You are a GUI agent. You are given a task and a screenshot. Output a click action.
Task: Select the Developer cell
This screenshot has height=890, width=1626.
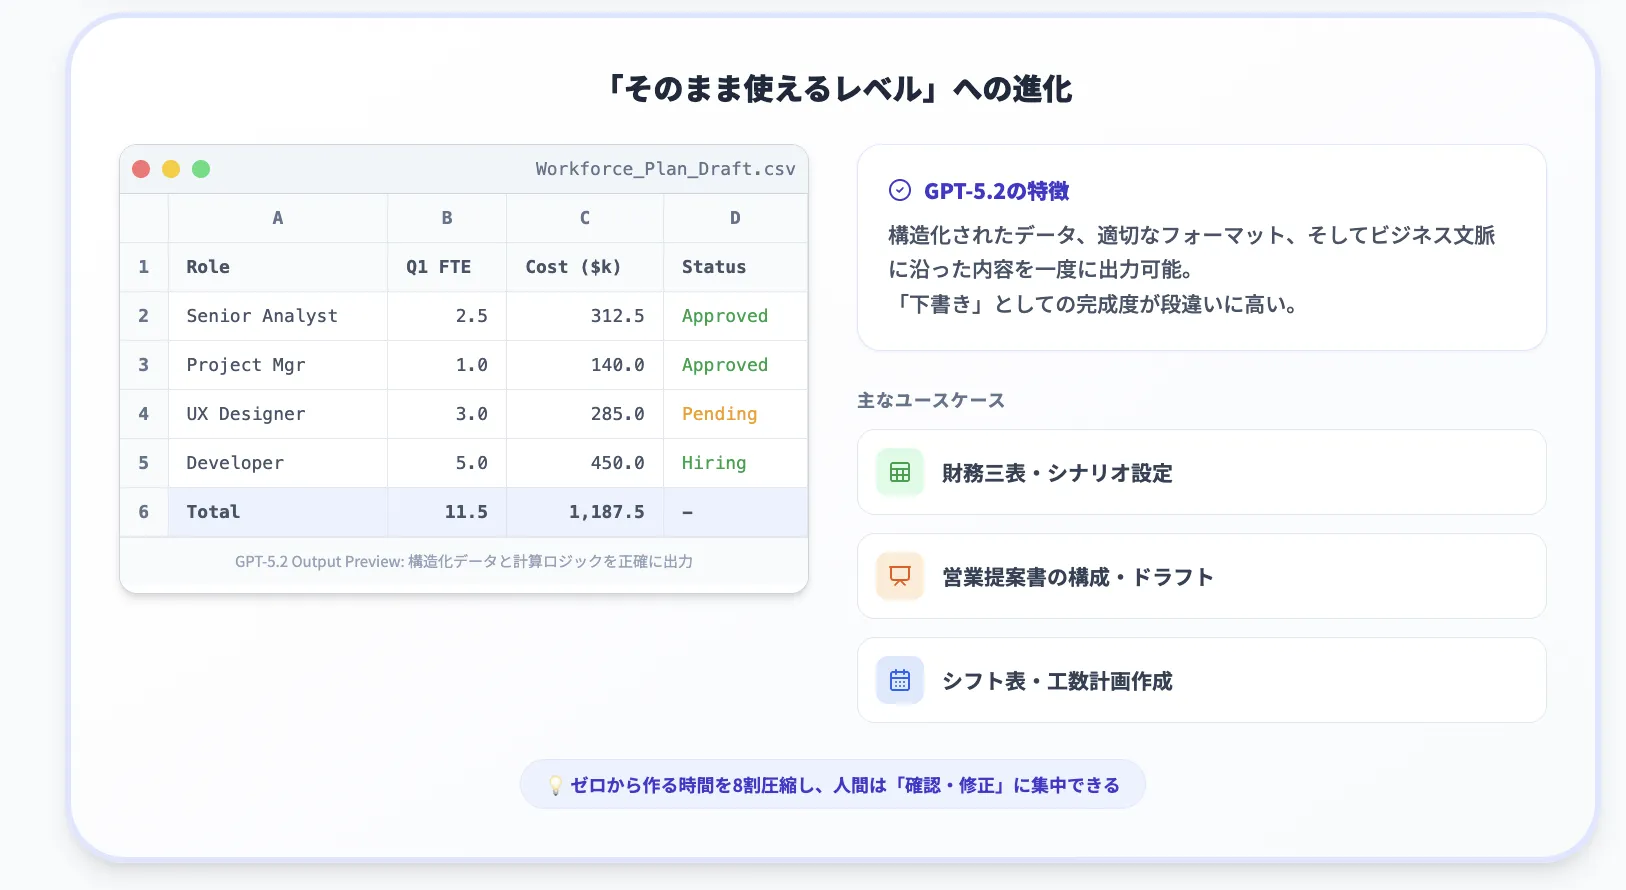(x=278, y=463)
